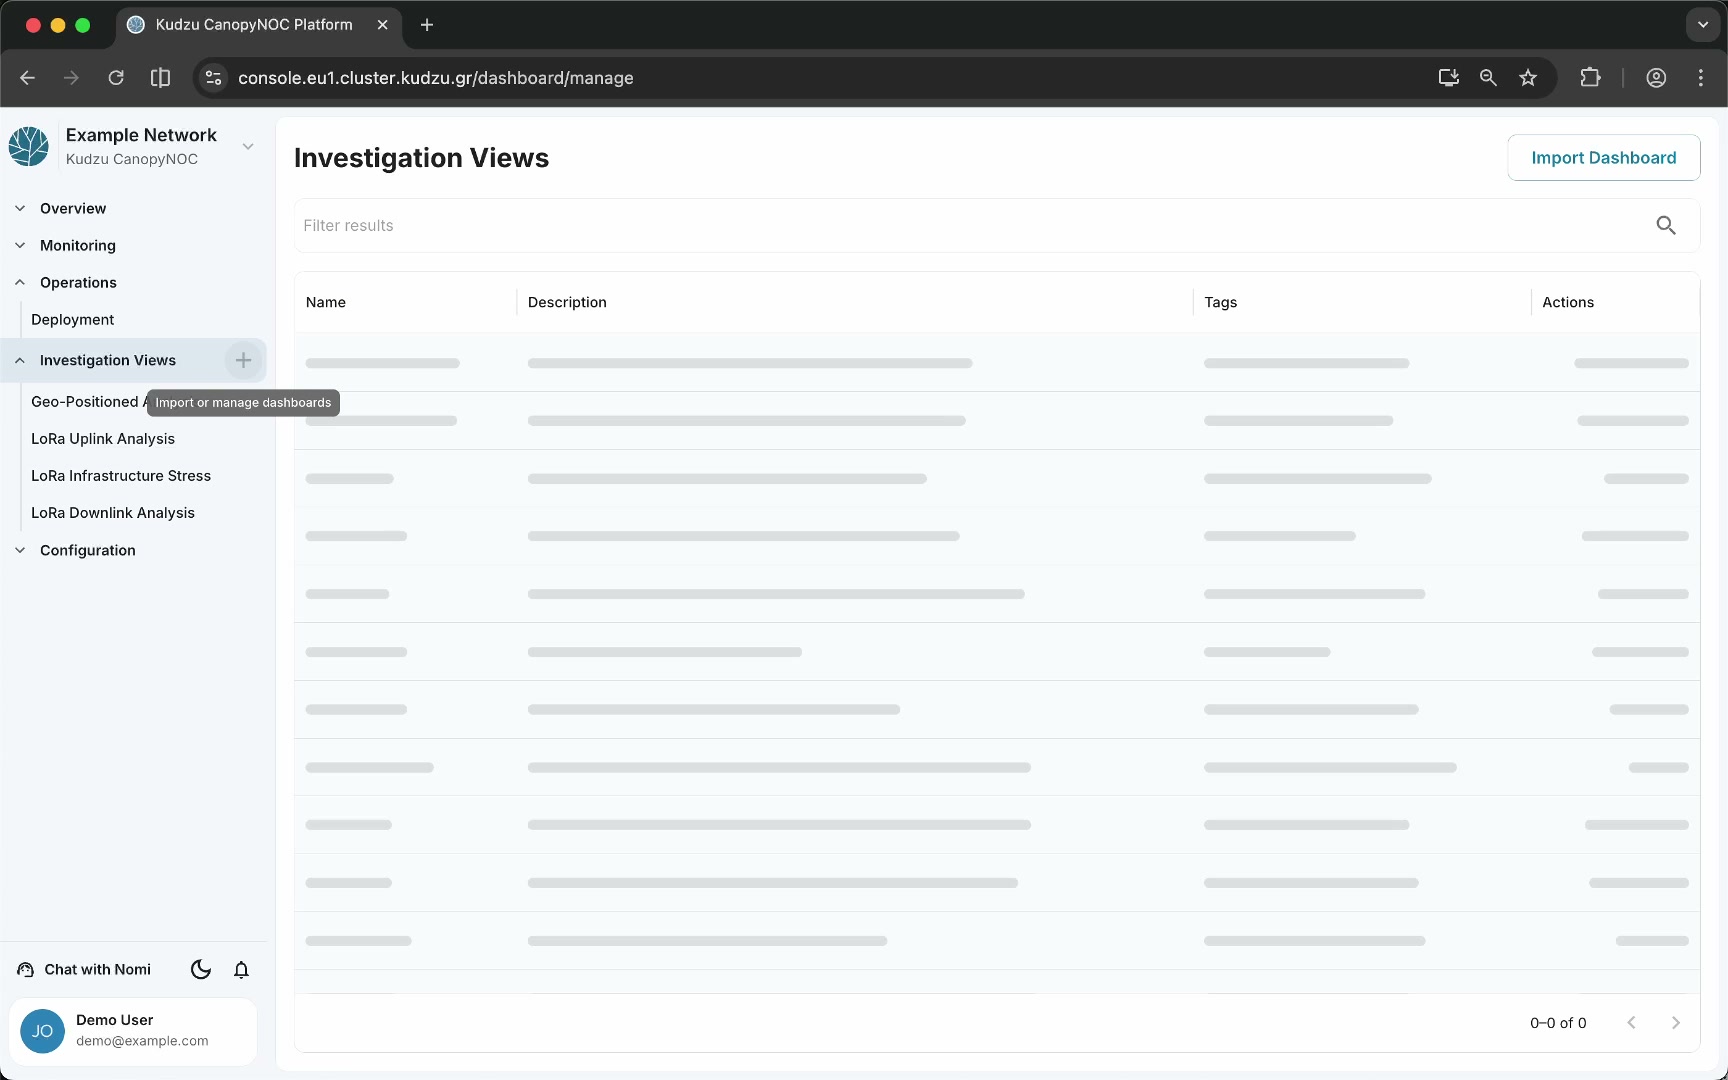Click the plus icon beside Investigation Views

tap(243, 360)
